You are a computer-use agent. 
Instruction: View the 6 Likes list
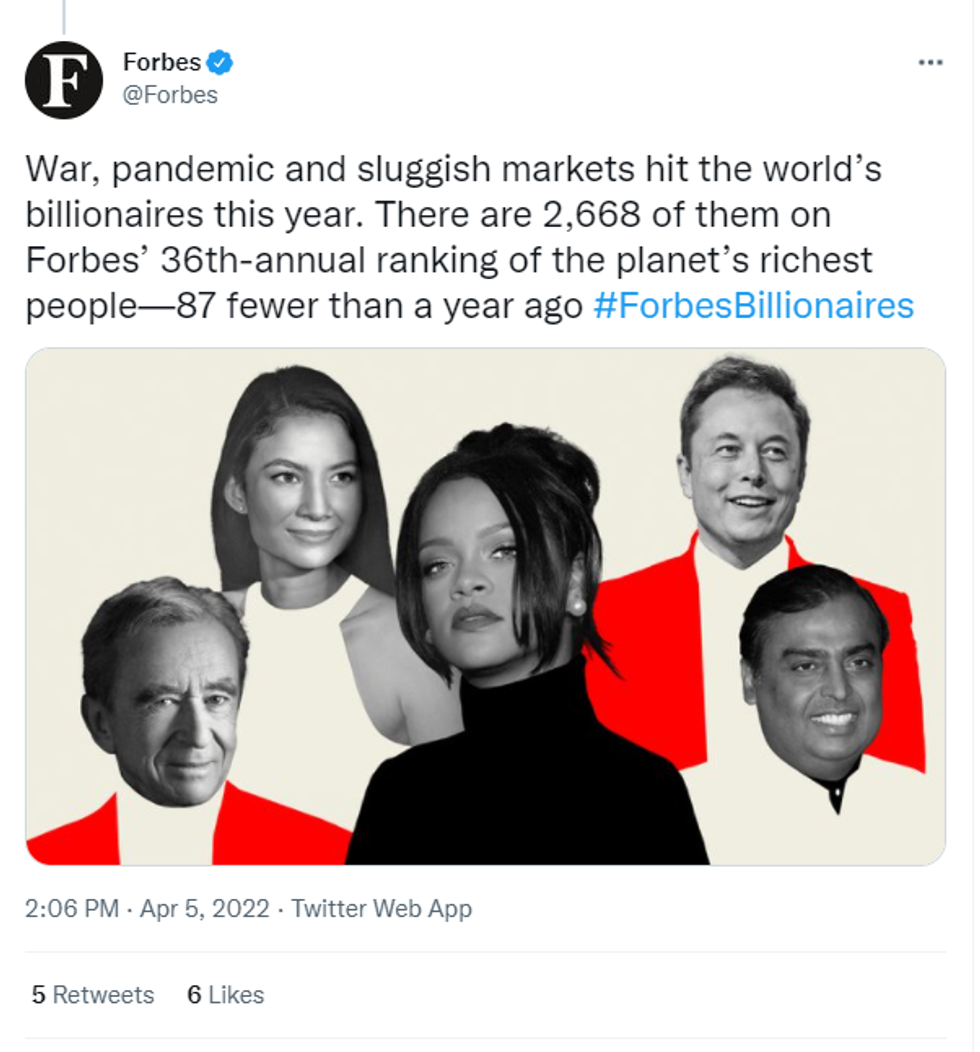226,995
